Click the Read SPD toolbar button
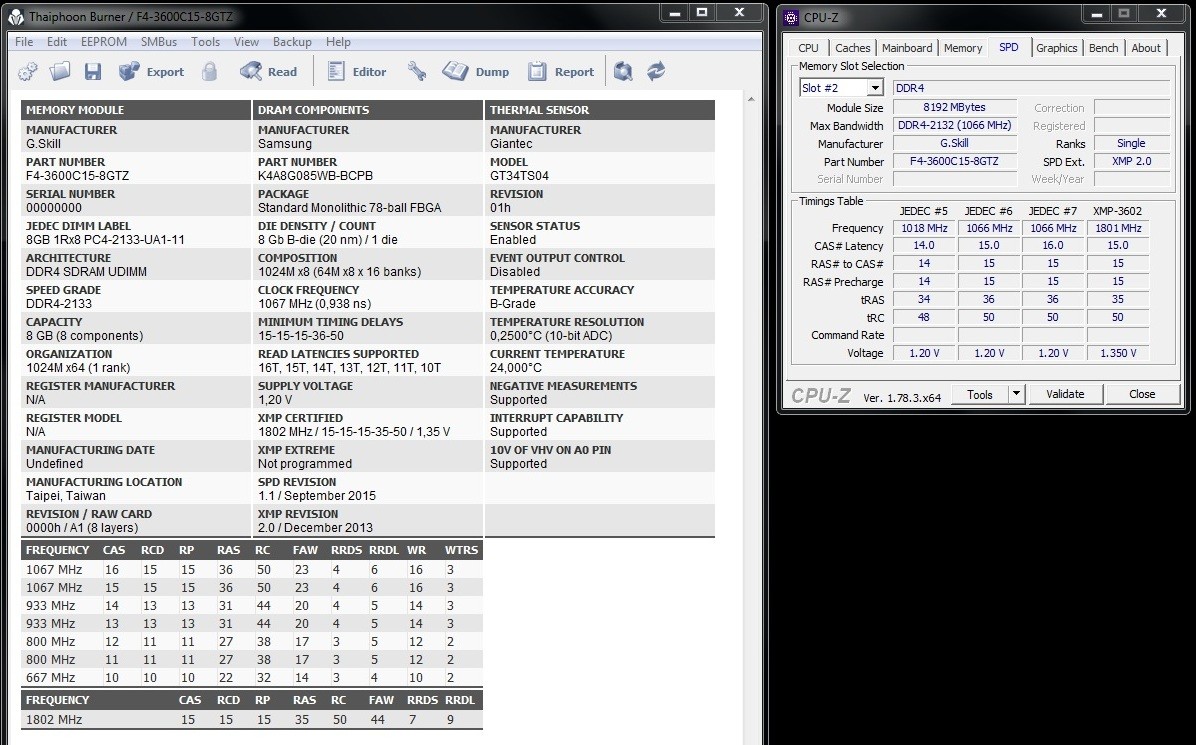This screenshot has height=745, width=1196. pyautogui.click(x=268, y=72)
